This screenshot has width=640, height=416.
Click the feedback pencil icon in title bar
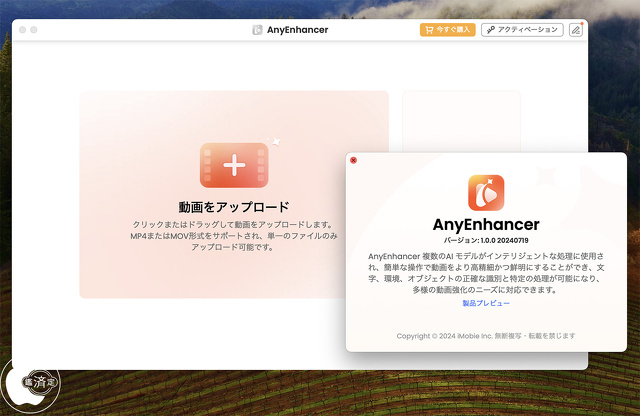576,30
